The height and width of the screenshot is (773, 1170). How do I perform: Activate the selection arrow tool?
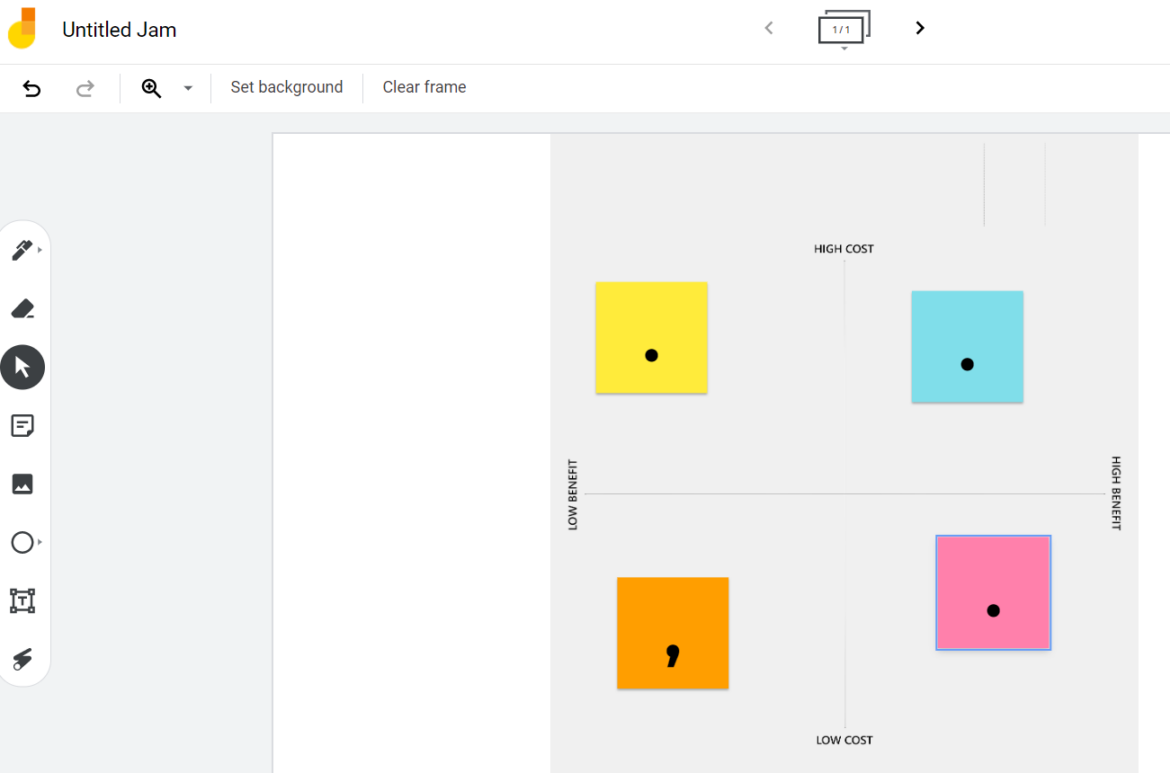pyautogui.click(x=23, y=366)
